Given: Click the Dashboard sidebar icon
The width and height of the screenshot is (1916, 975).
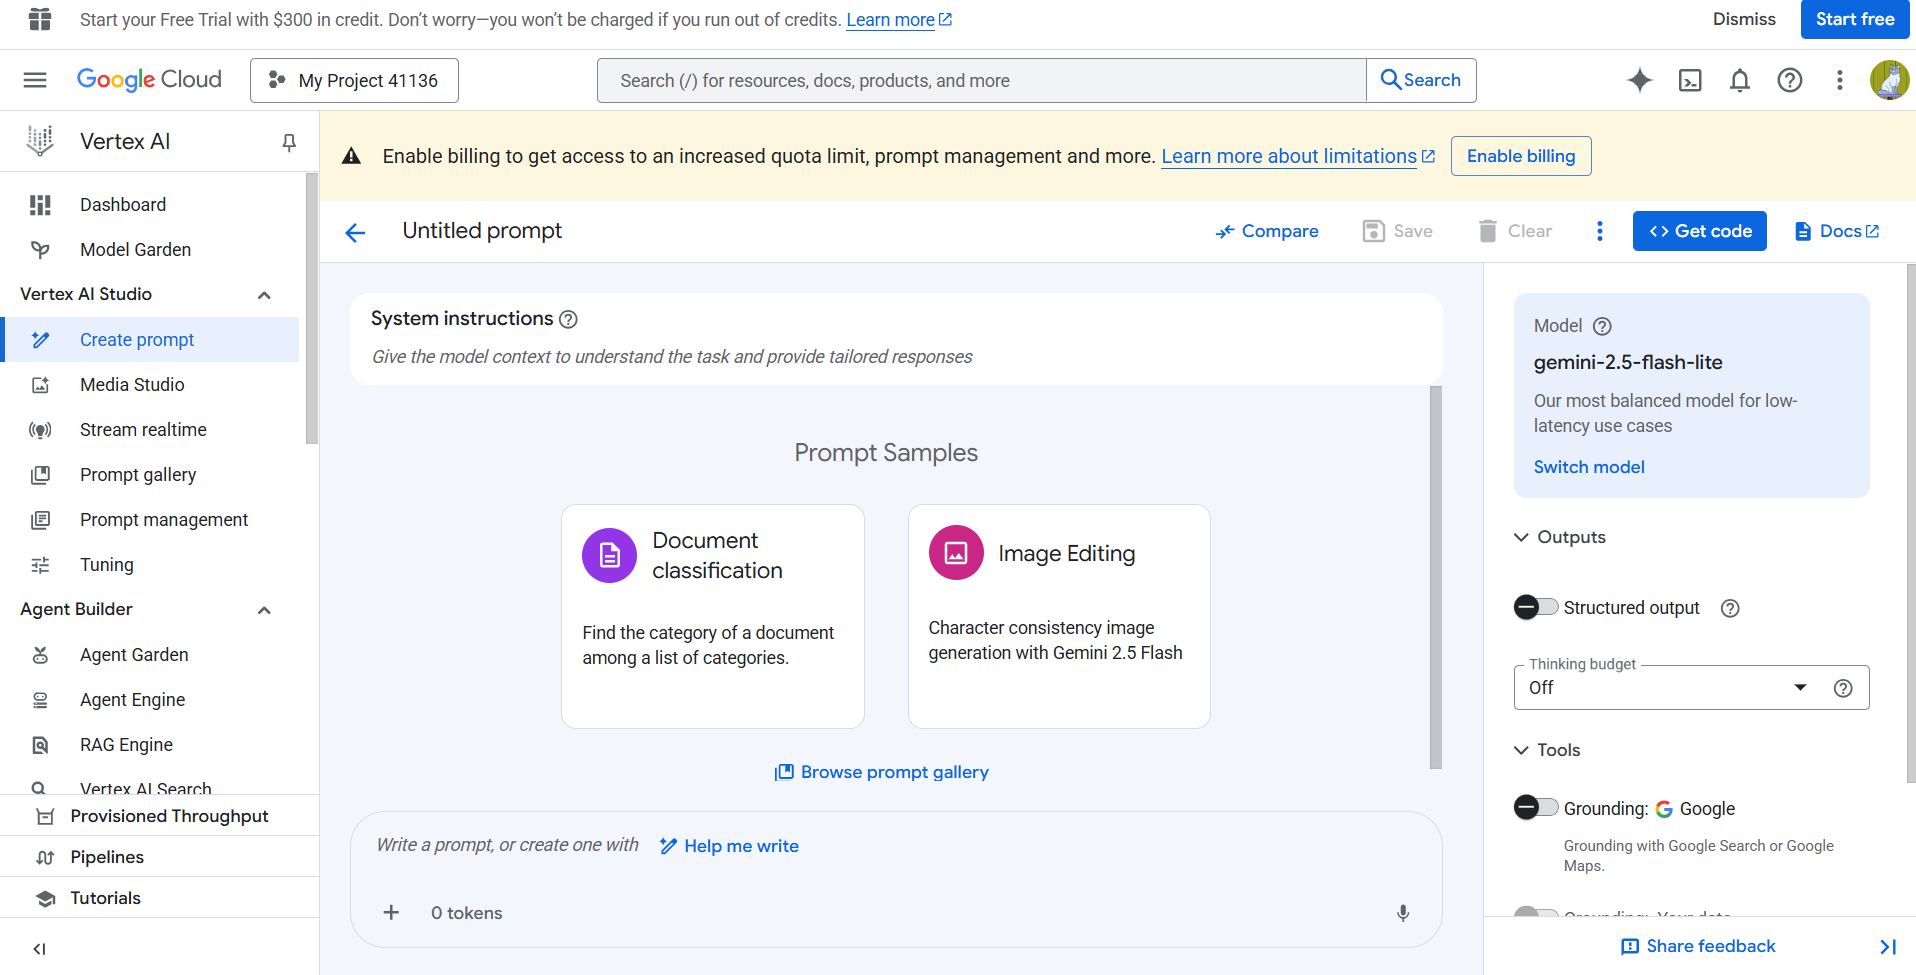Looking at the screenshot, I should 40,205.
